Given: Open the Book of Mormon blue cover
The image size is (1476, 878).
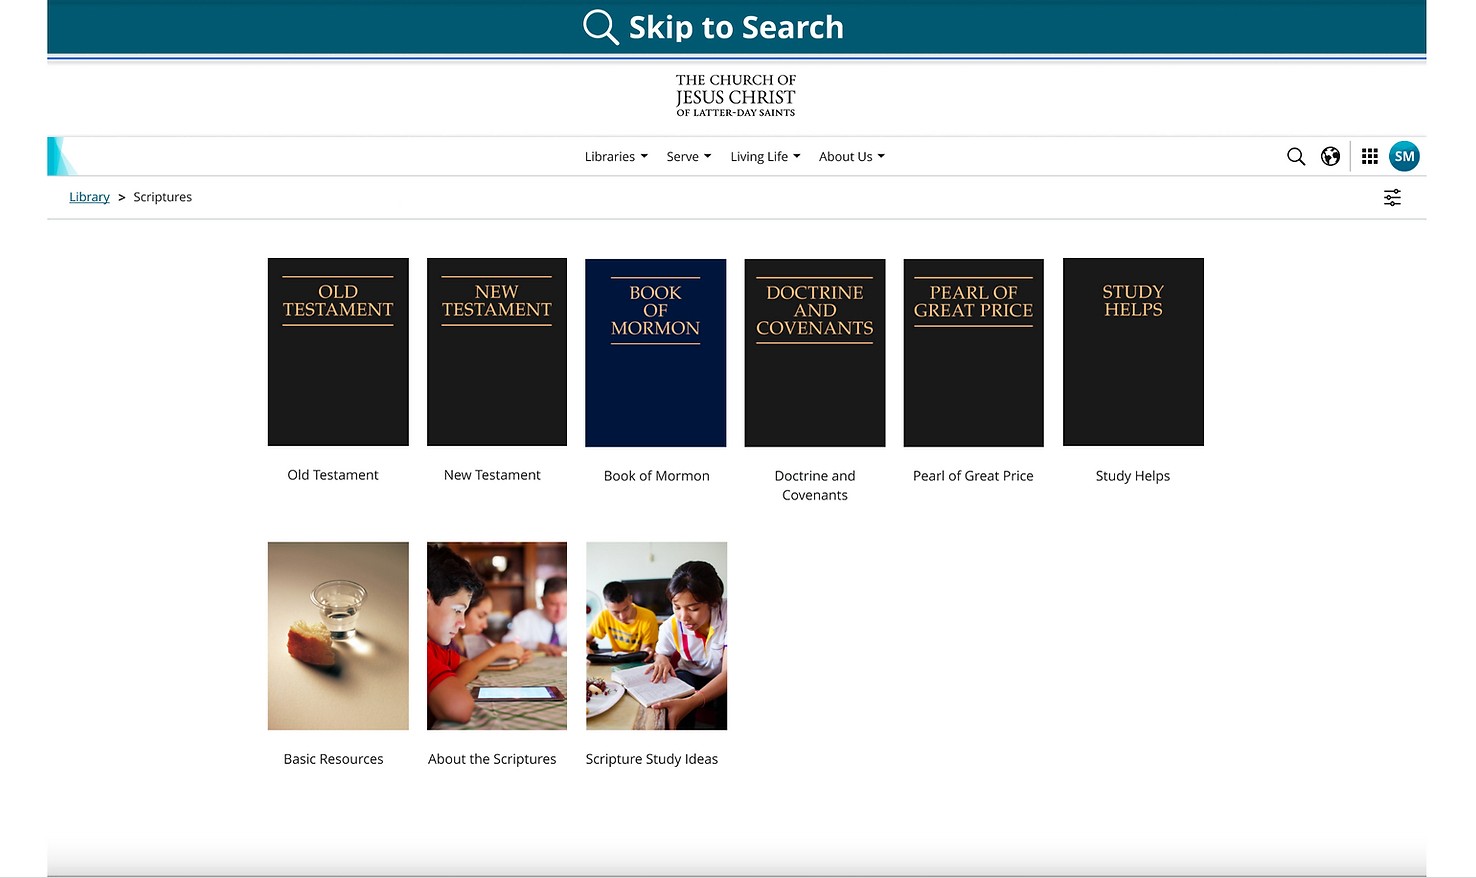Looking at the screenshot, I should point(656,353).
